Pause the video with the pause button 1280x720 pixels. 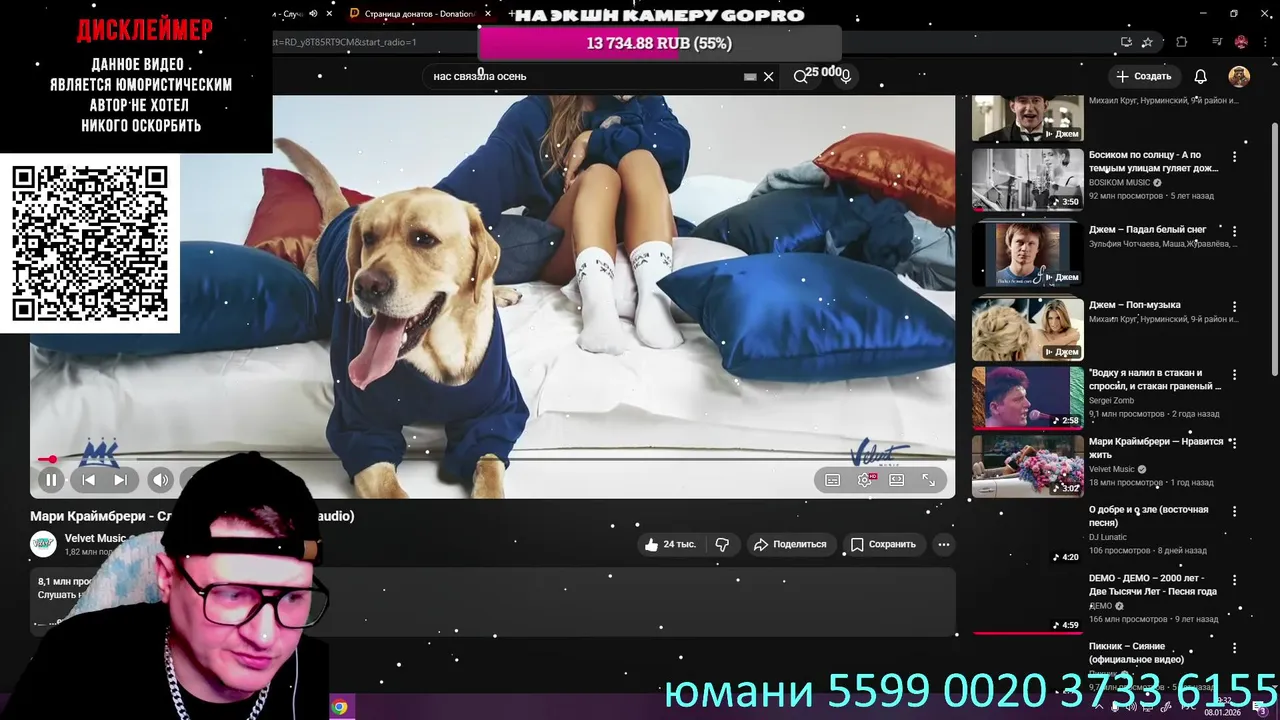click(x=51, y=480)
